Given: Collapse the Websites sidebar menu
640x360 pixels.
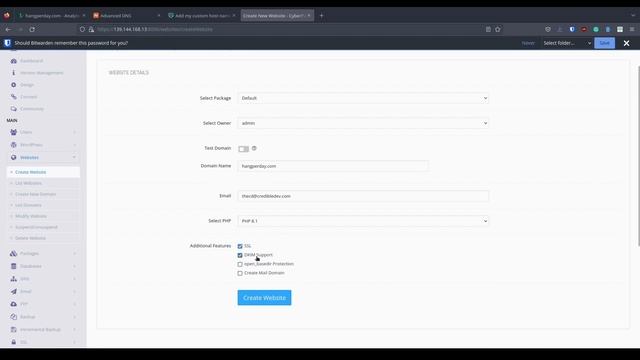Looking at the screenshot, I should [74, 158].
